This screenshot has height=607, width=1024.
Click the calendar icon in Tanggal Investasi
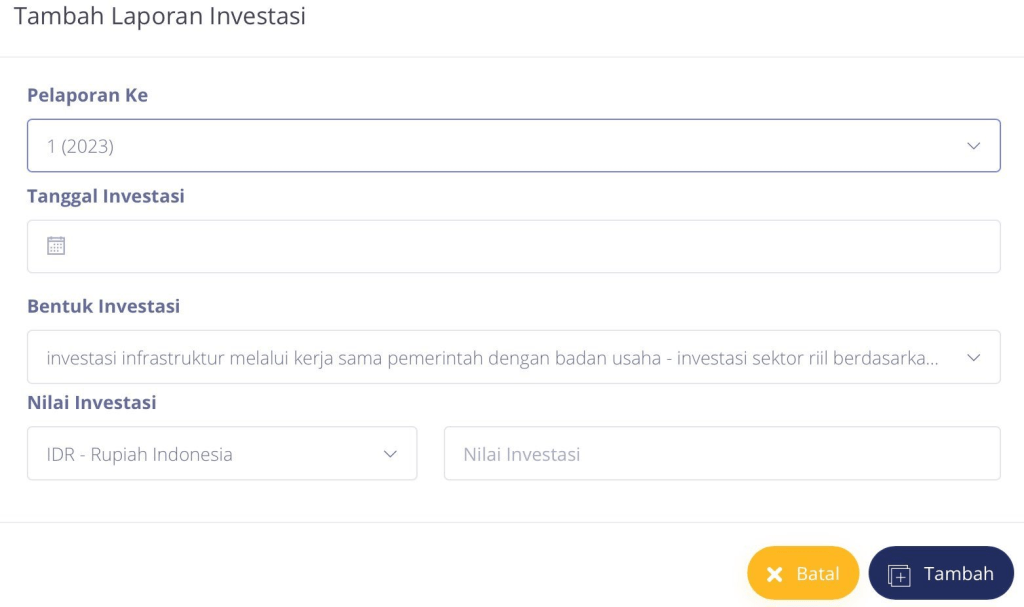point(56,246)
